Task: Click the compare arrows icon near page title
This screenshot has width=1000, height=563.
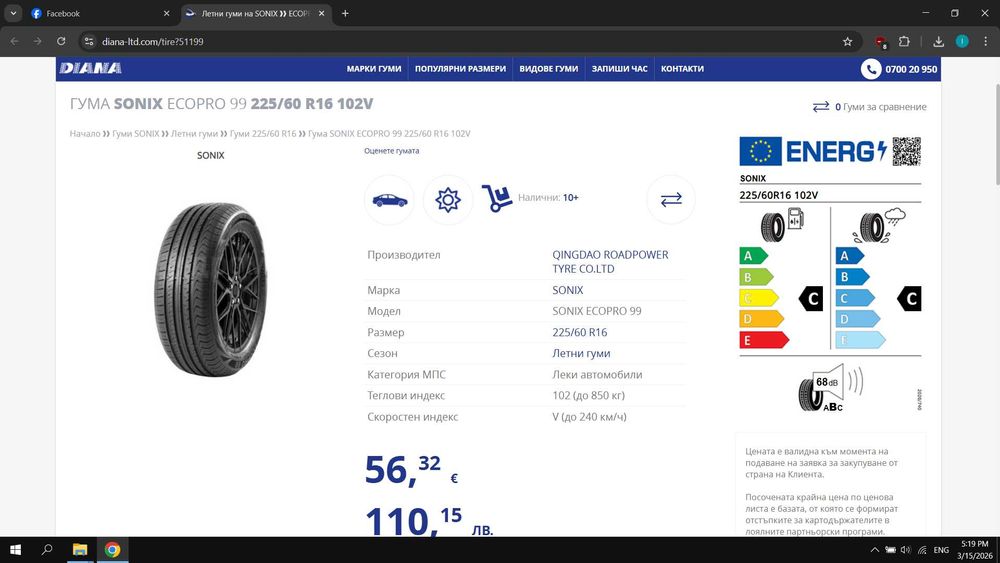Action: 821,106
